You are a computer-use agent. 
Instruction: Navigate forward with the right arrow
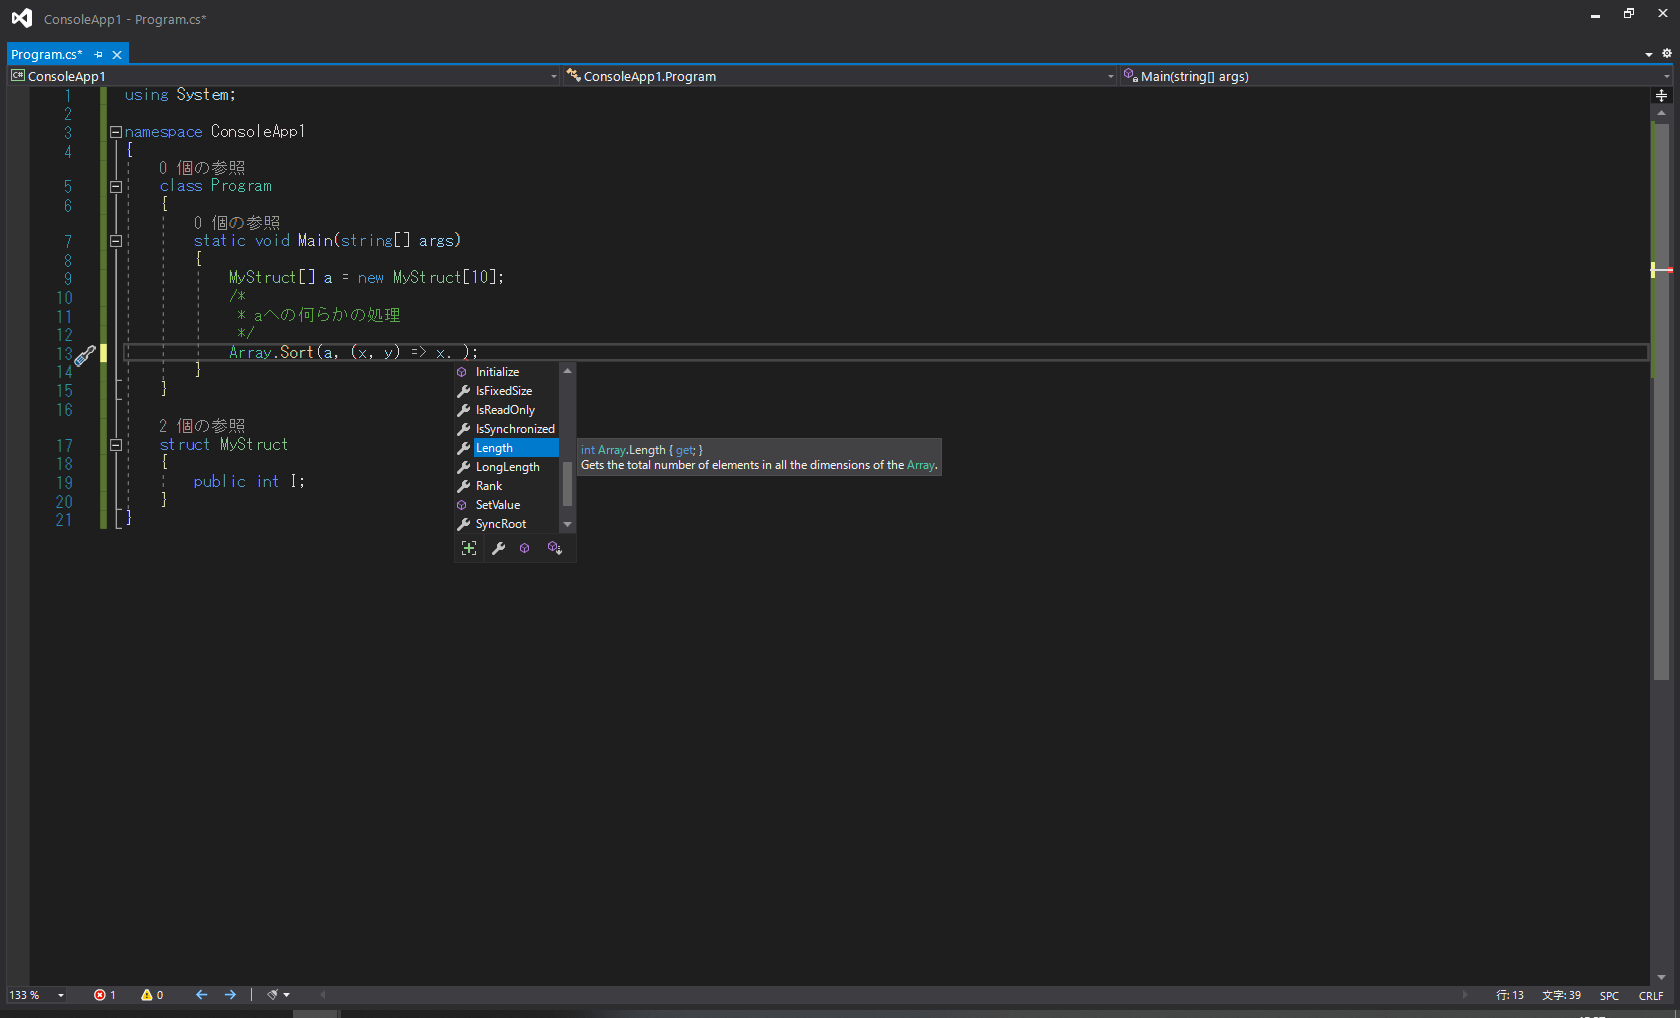(230, 995)
